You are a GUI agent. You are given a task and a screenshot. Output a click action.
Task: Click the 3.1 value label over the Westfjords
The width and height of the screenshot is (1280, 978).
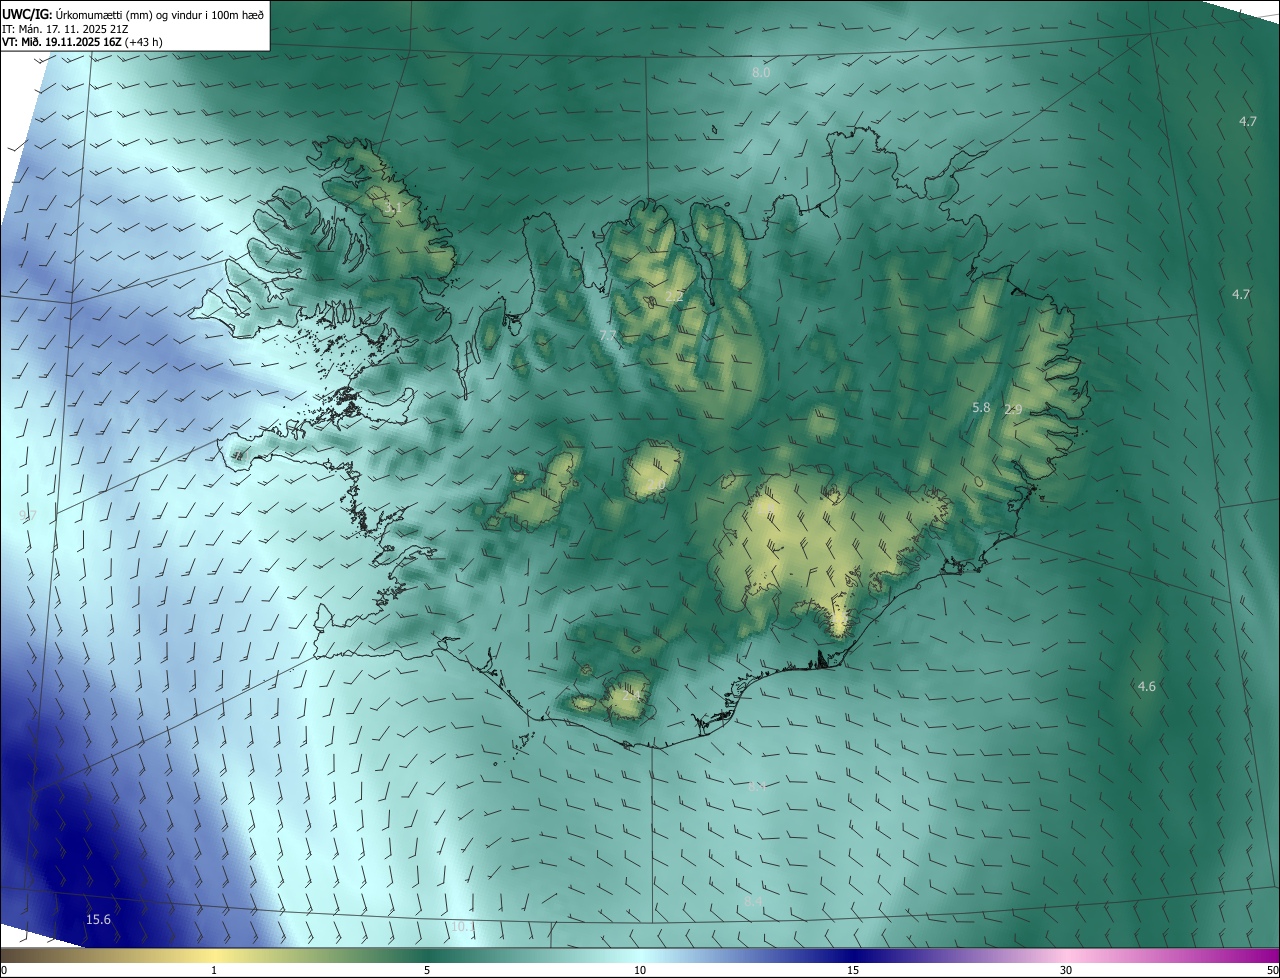click(392, 208)
